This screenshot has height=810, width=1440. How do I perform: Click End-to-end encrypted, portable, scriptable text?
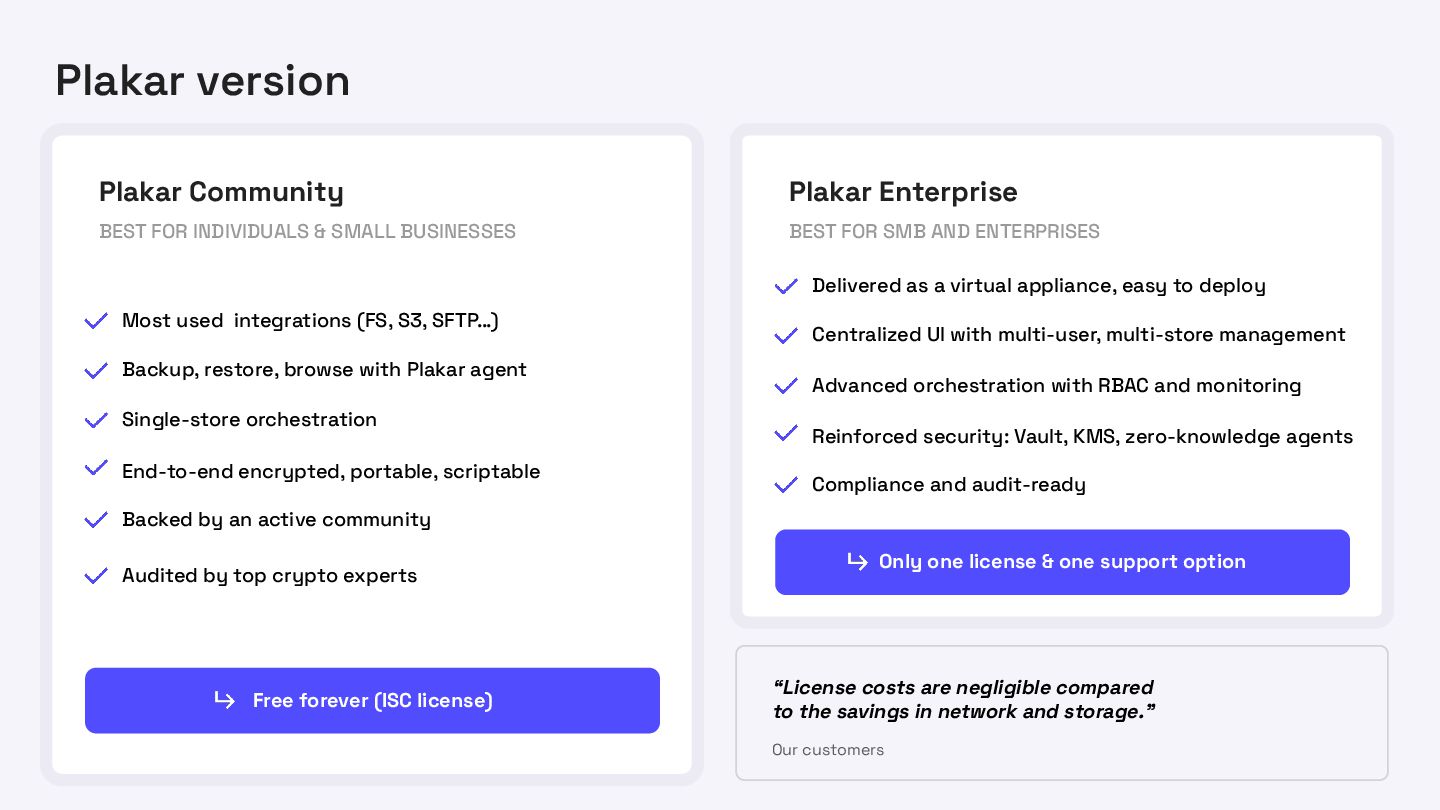(331, 471)
